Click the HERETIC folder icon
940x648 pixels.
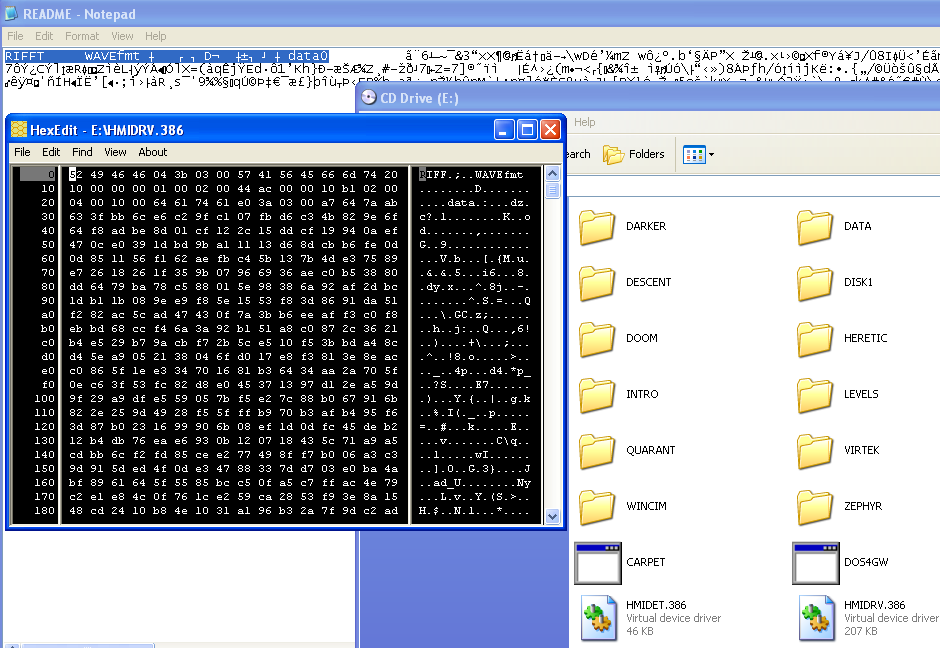tap(815, 339)
